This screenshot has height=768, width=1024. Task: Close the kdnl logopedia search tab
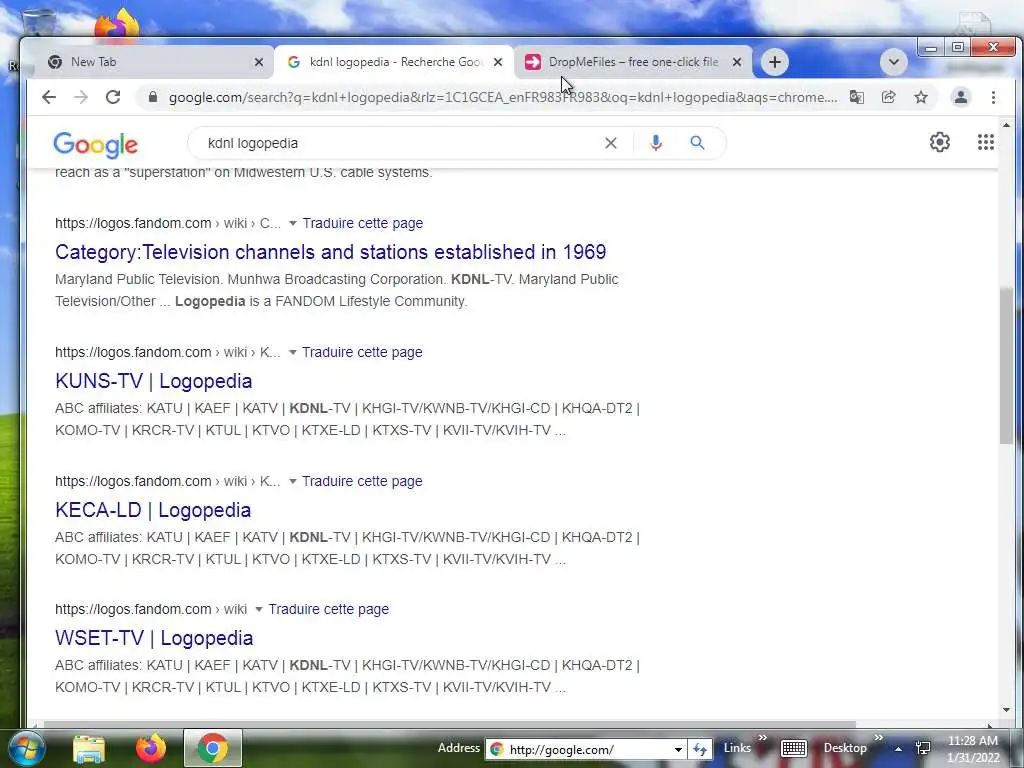coord(498,62)
